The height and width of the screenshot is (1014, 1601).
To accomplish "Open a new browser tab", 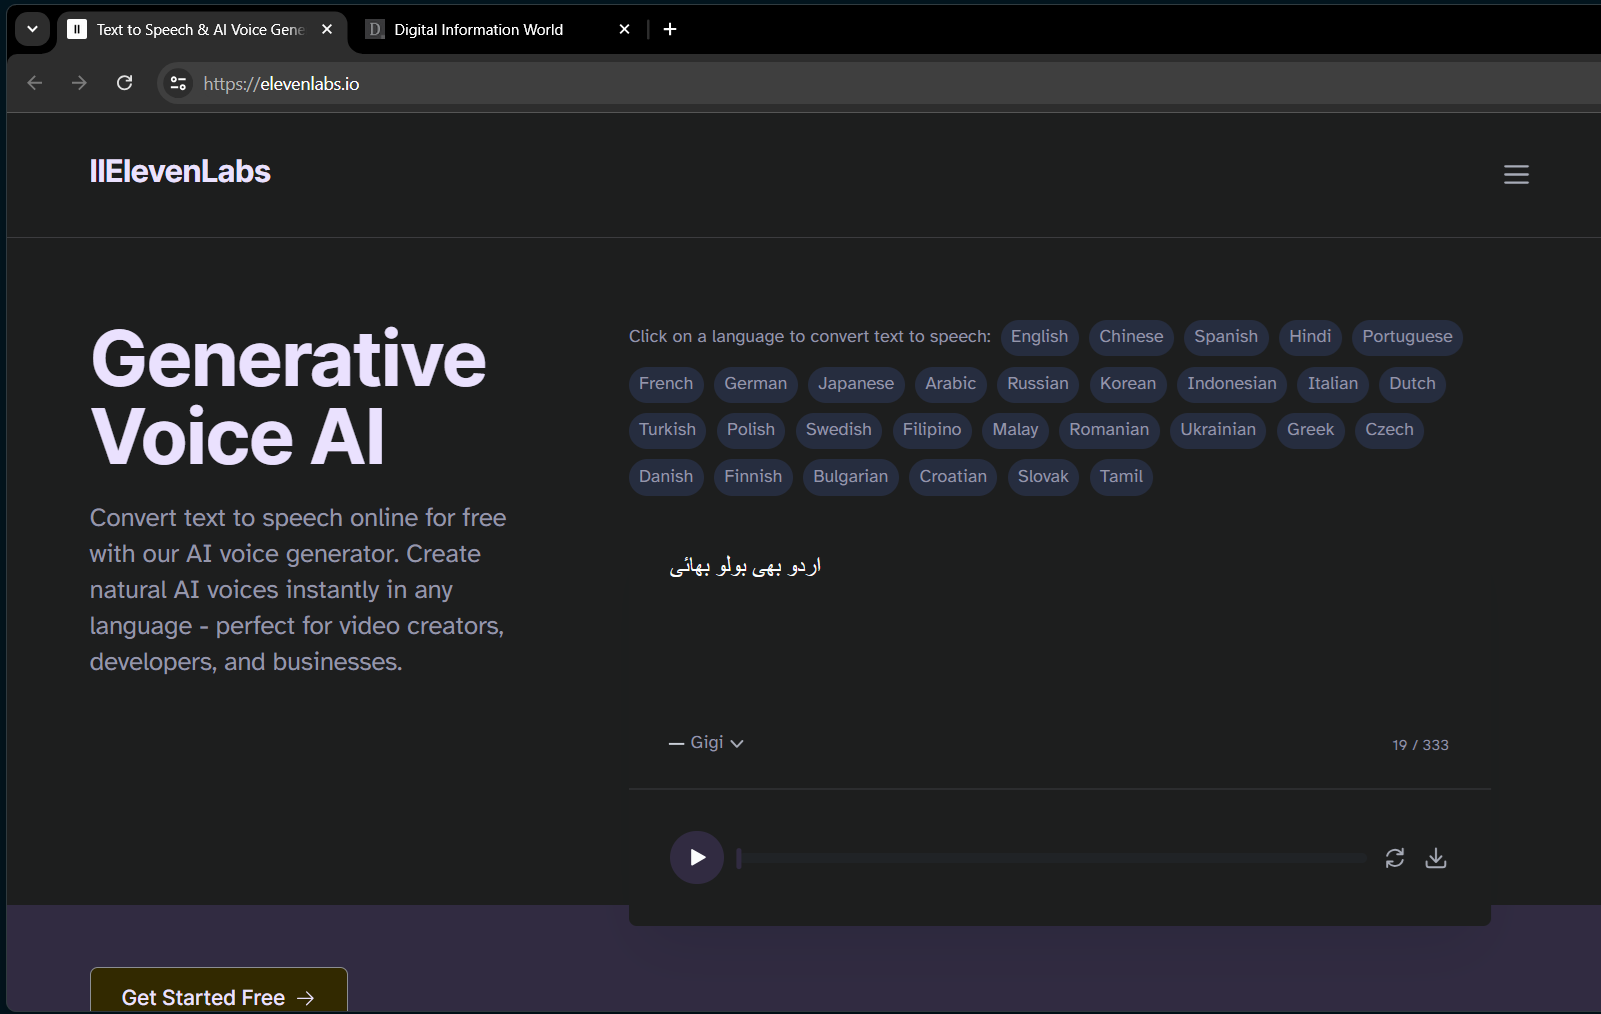I will coord(670,29).
